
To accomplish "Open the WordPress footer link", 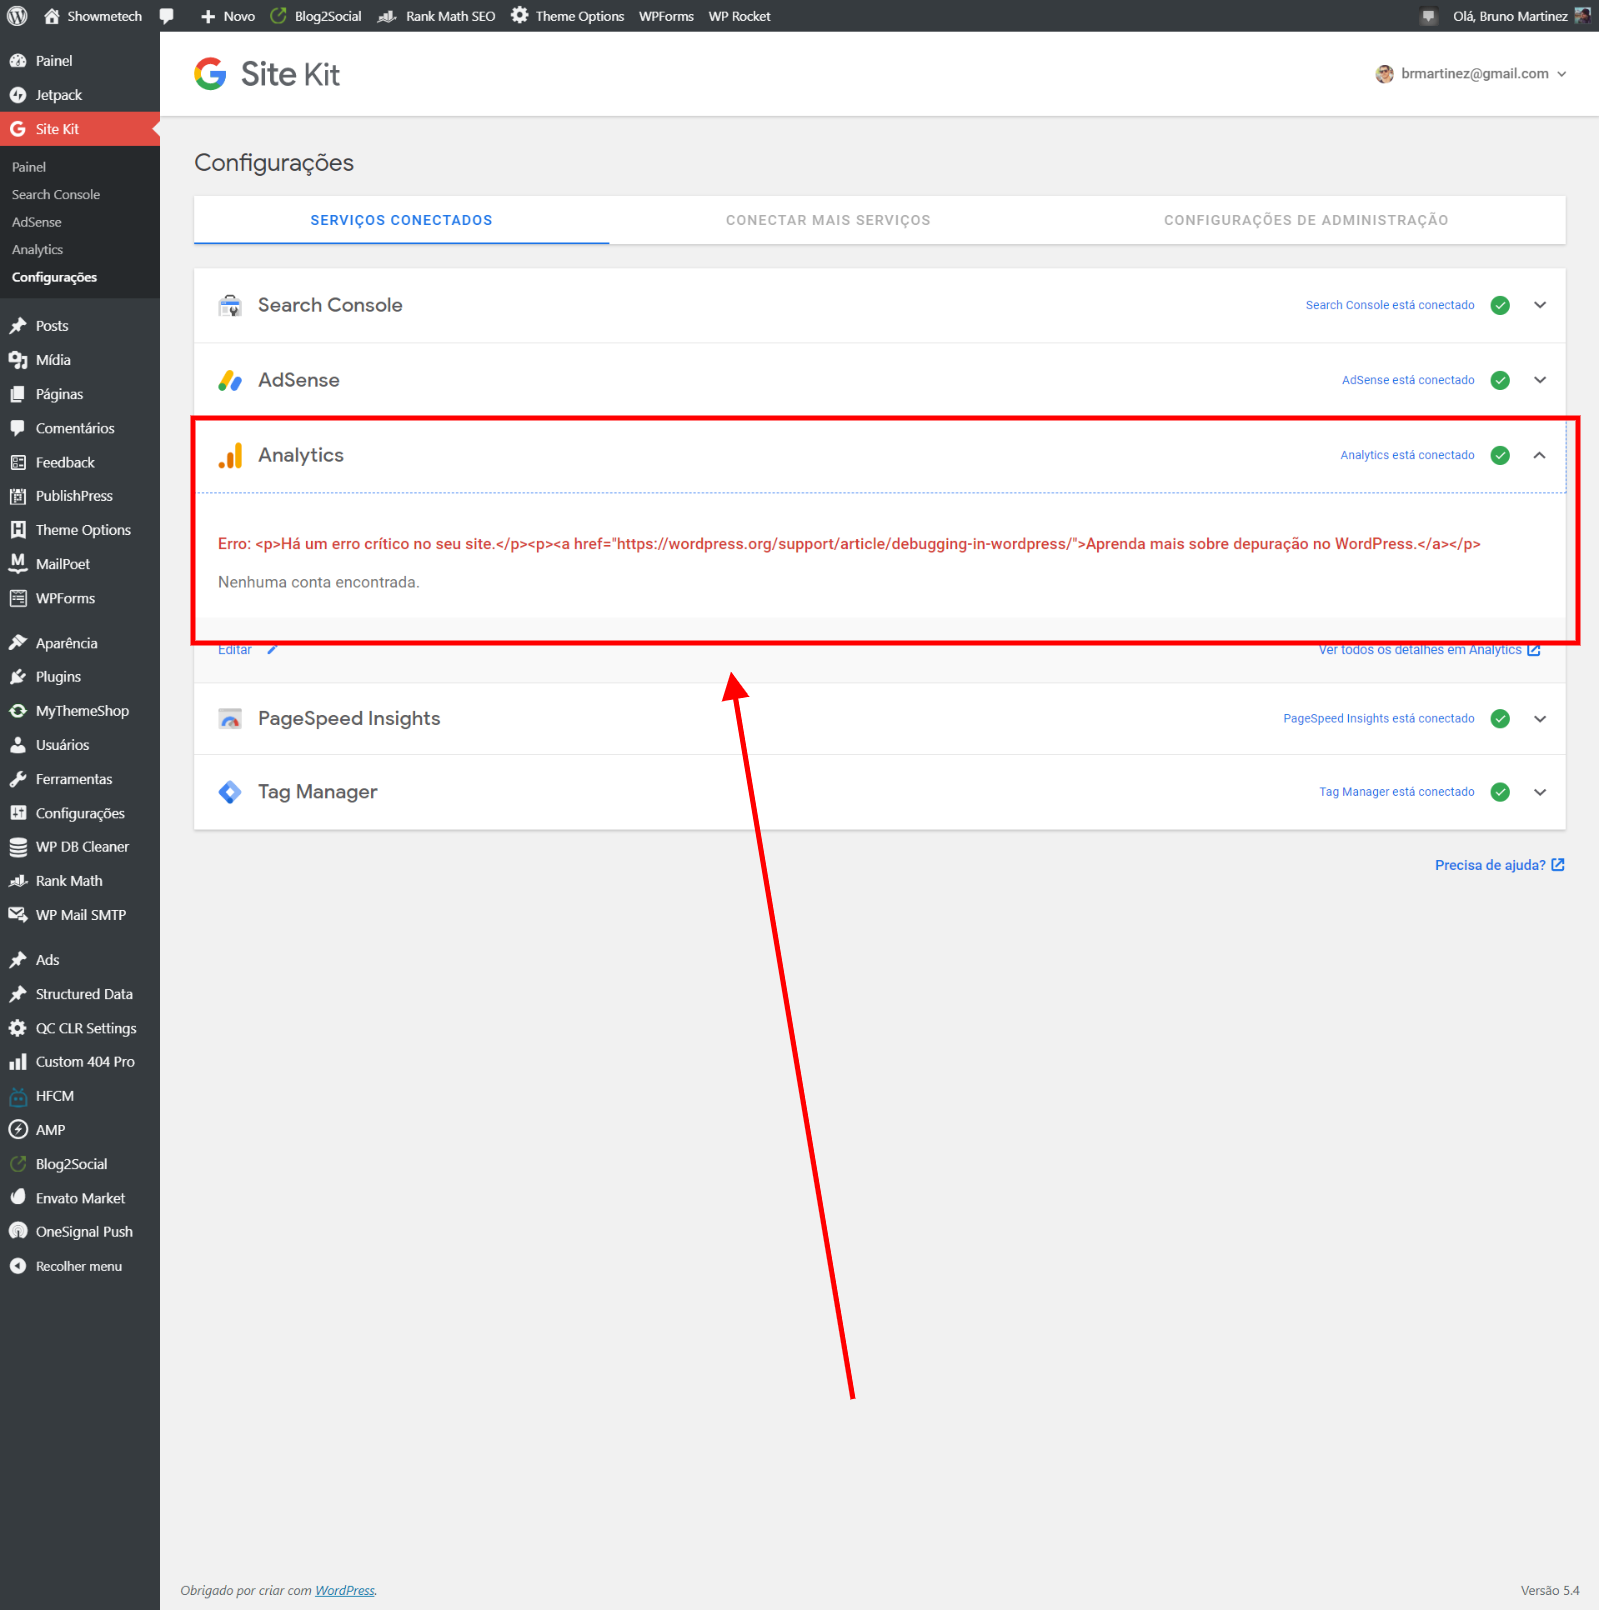I will (345, 1590).
